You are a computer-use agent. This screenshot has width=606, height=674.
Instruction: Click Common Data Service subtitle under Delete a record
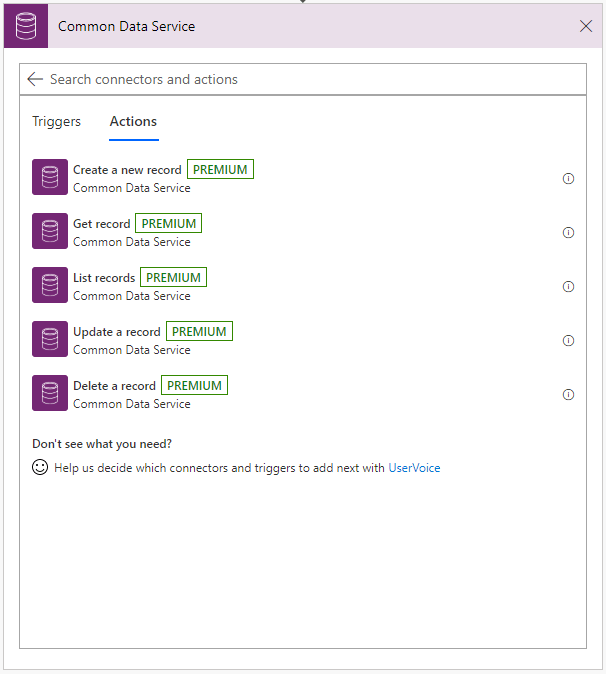click(x=132, y=404)
